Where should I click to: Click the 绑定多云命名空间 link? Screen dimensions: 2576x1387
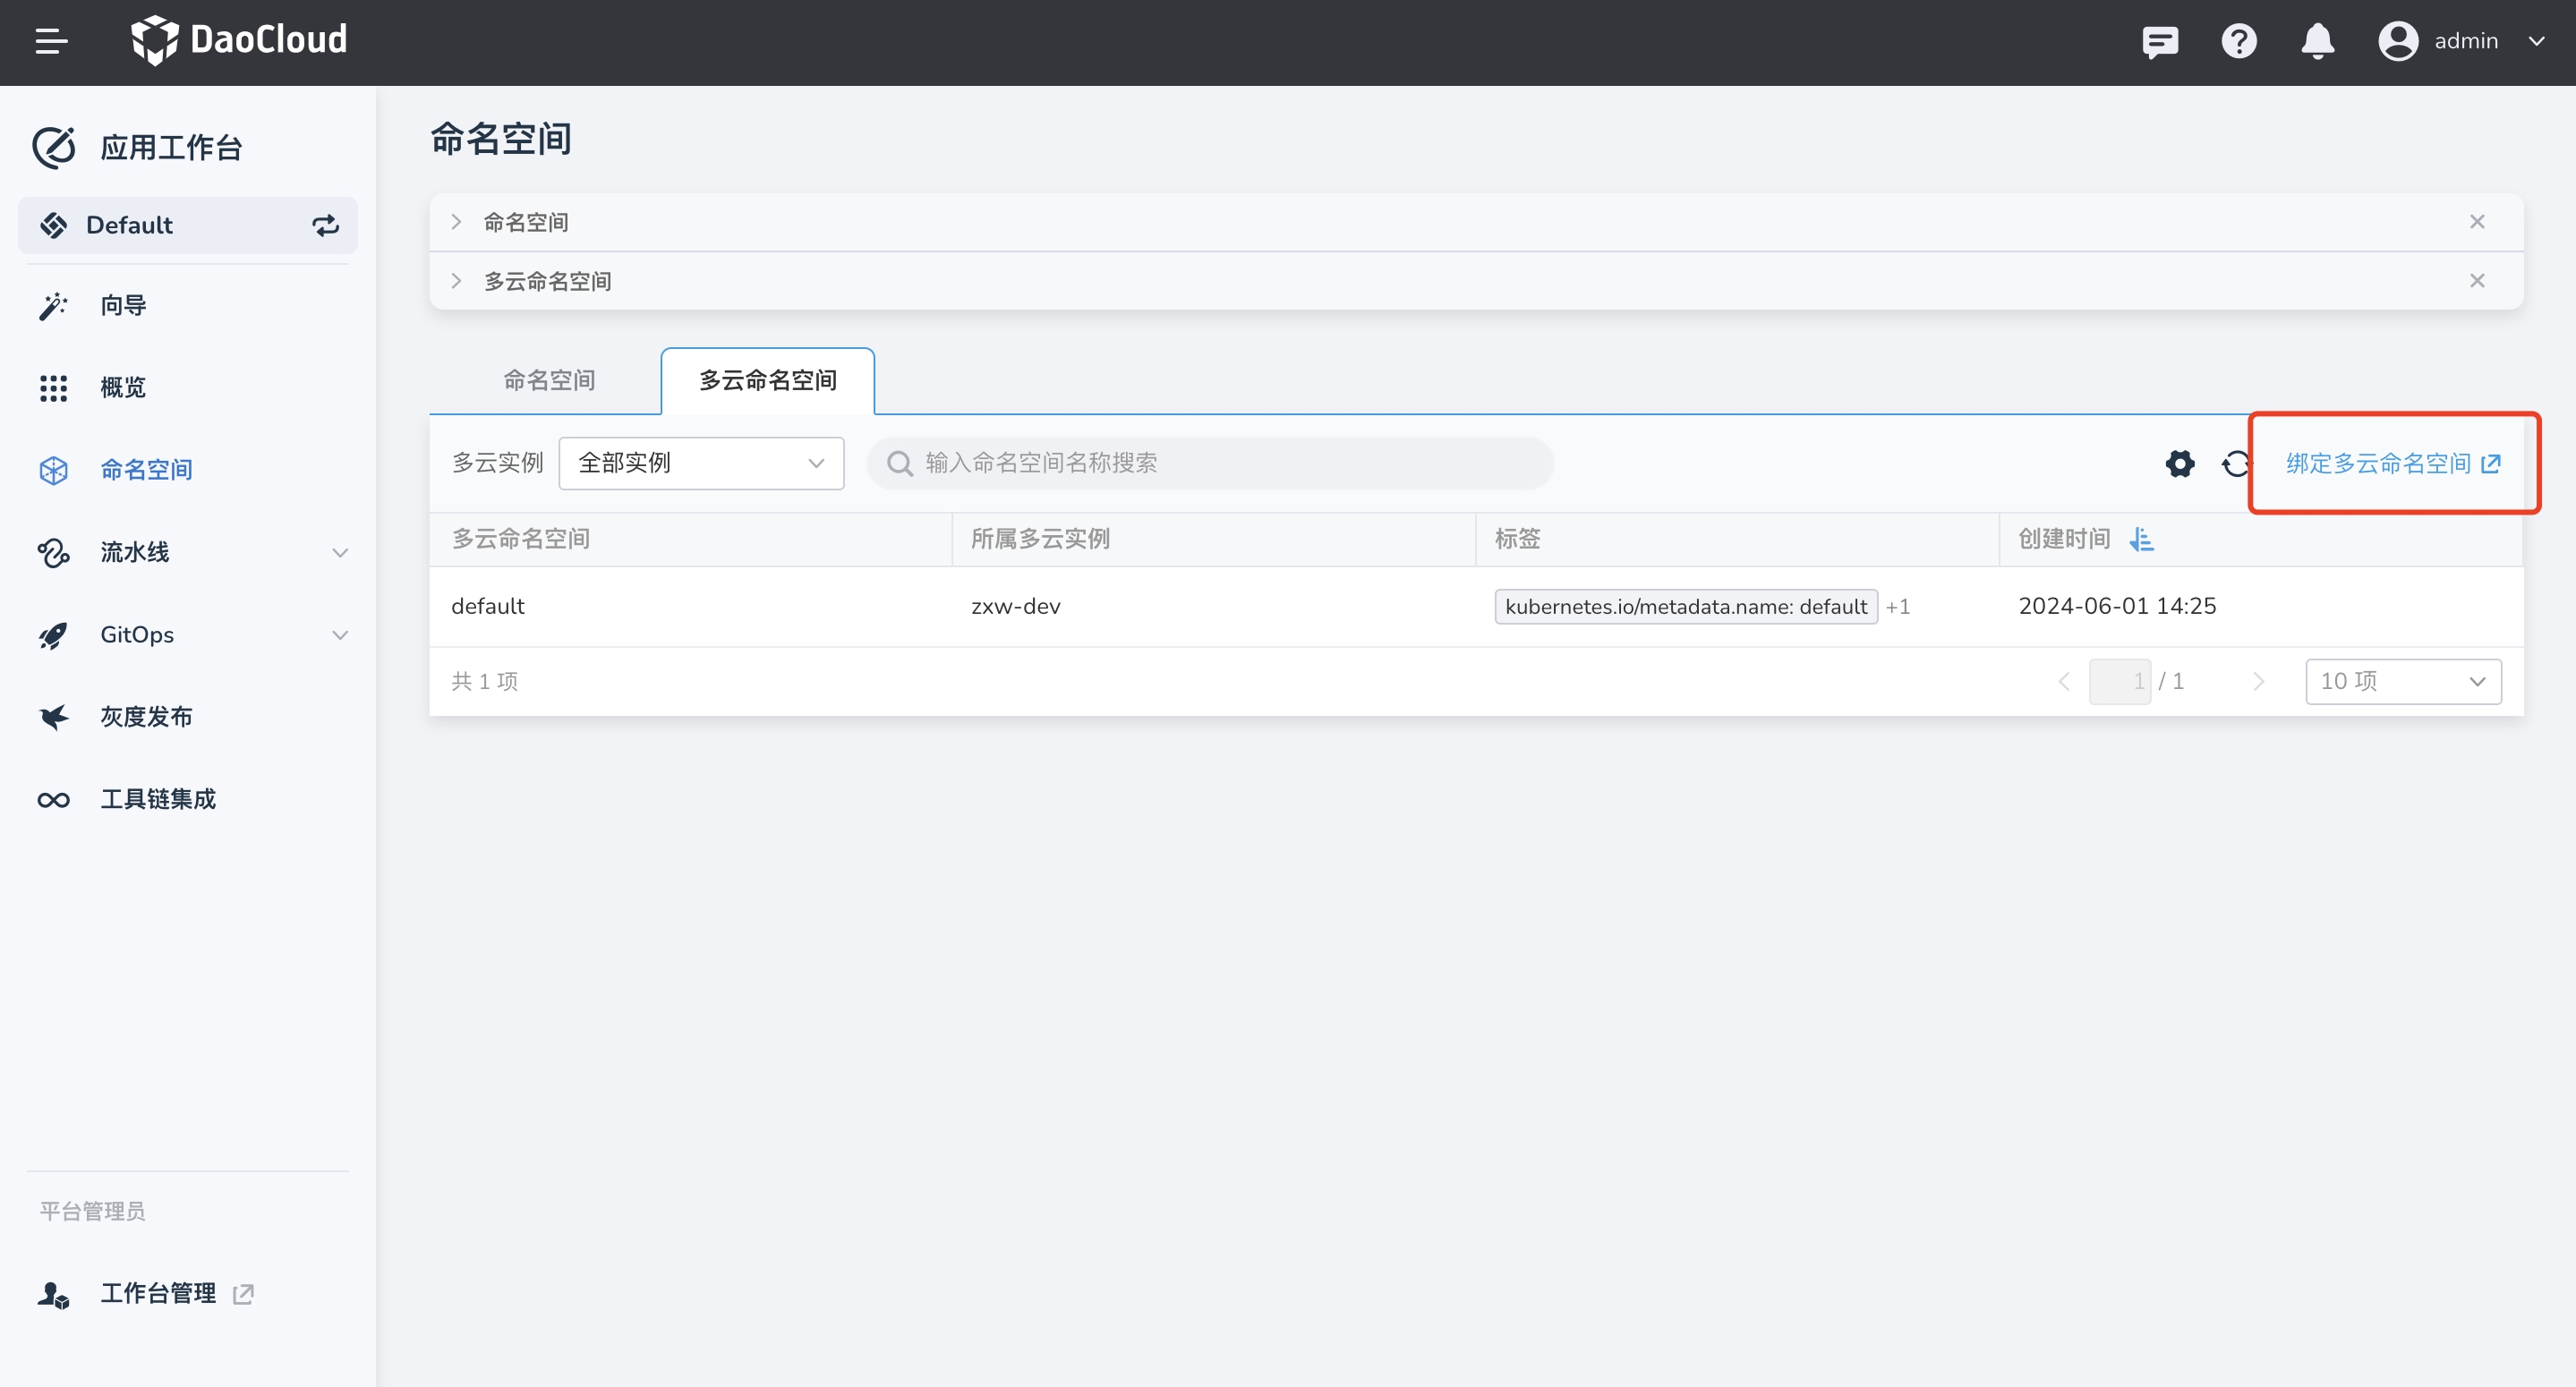(x=2391, y=463)
